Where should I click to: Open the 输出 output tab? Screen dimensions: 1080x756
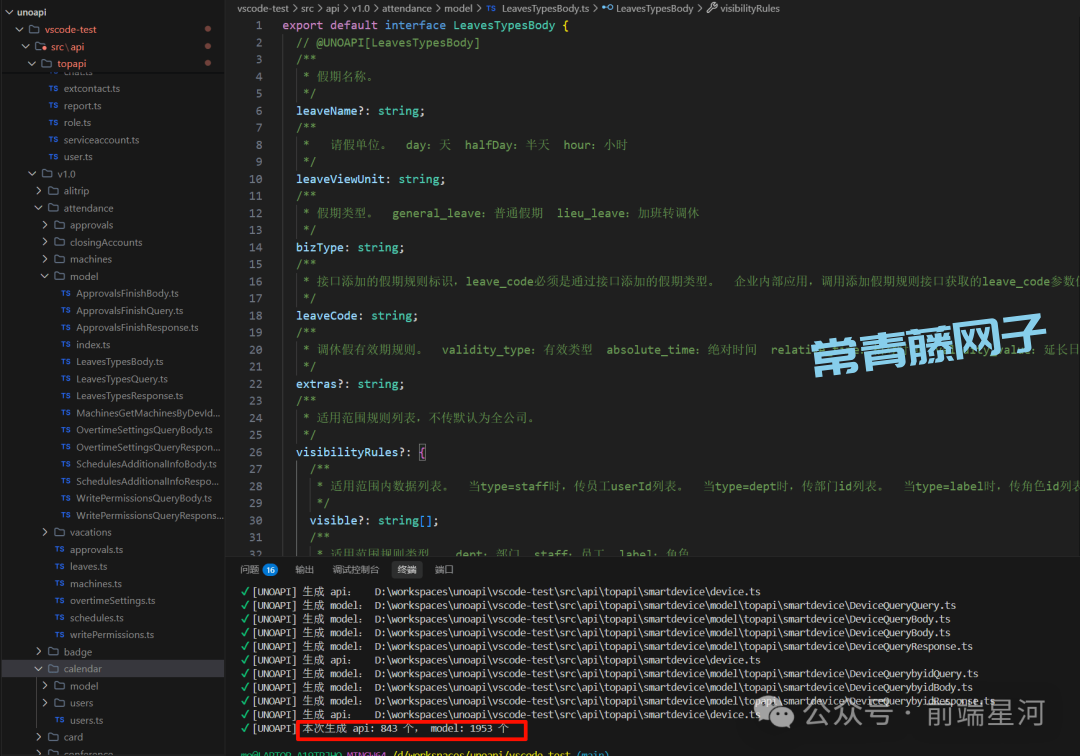304,570
